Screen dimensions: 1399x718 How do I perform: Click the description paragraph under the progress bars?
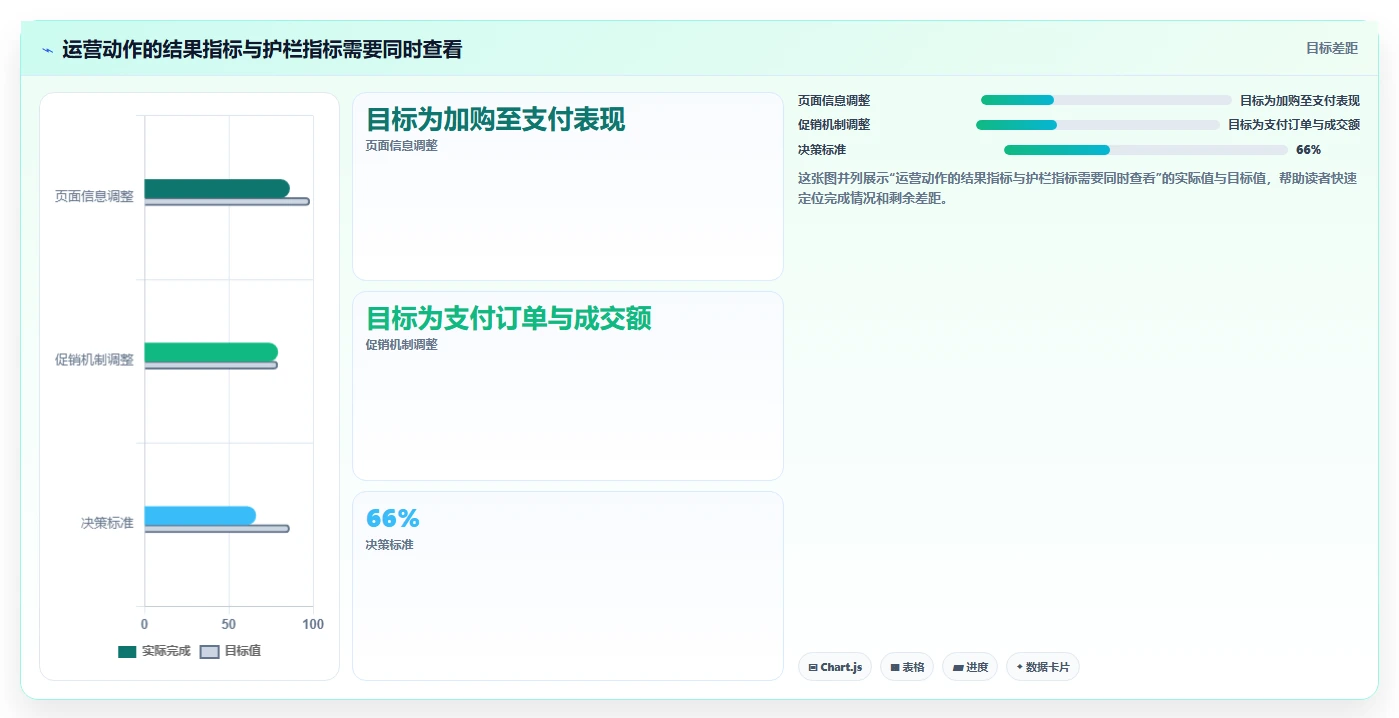(1079, 188)
